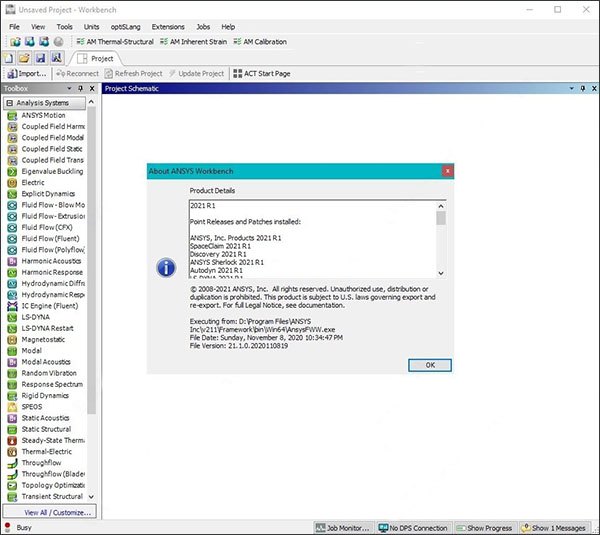Click the Rigid Dynamics icon
The image size is (600, 535).
click(x=12, y=396)
